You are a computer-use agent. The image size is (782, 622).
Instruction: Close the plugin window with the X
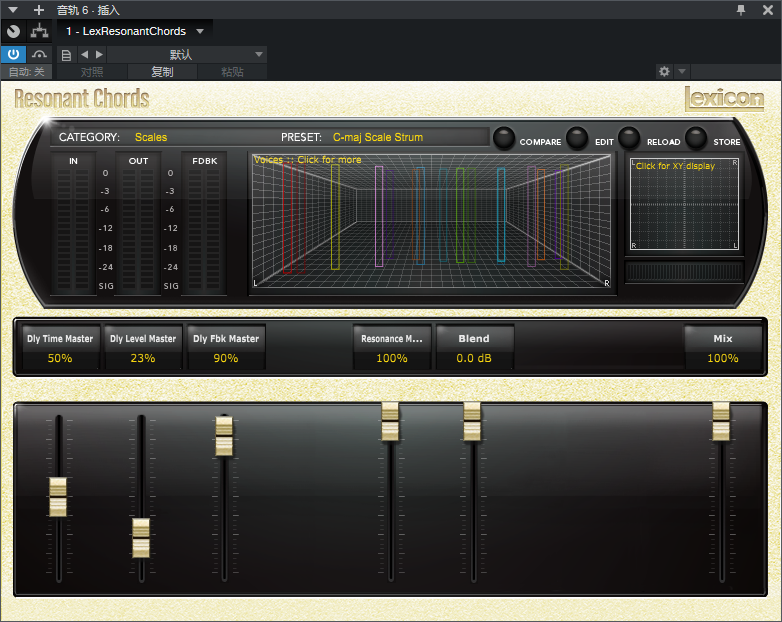(x=768, y=10)
